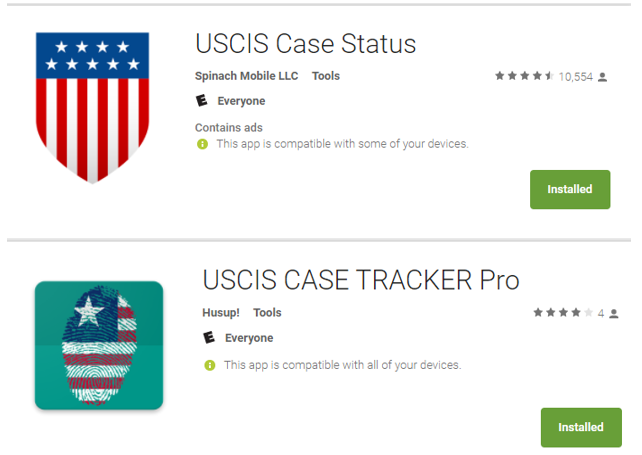This screenshot has width=642, height=455.
Task: Open the USCIS Case Status title
Action: point(305,43)
